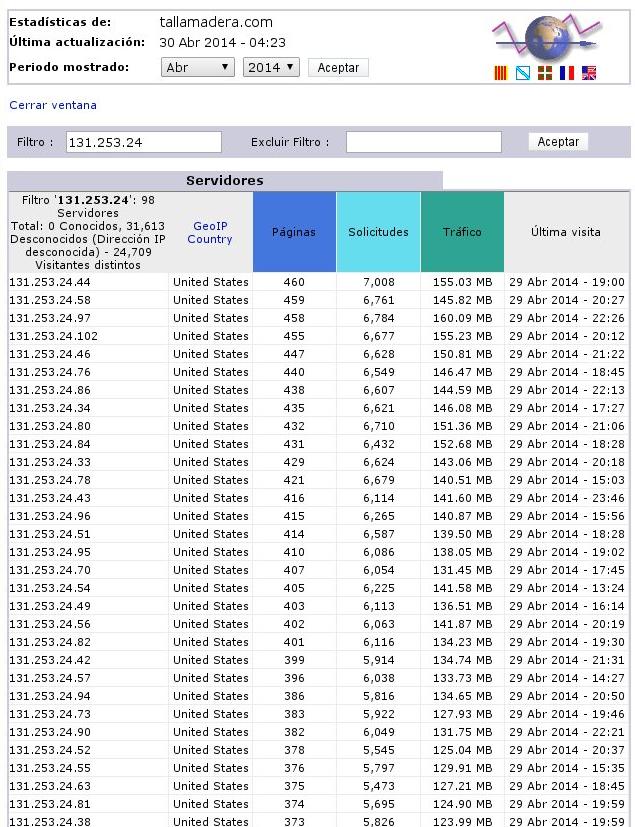
Task: Apply the filter with the Aceptar button
Action: point(558,141)
